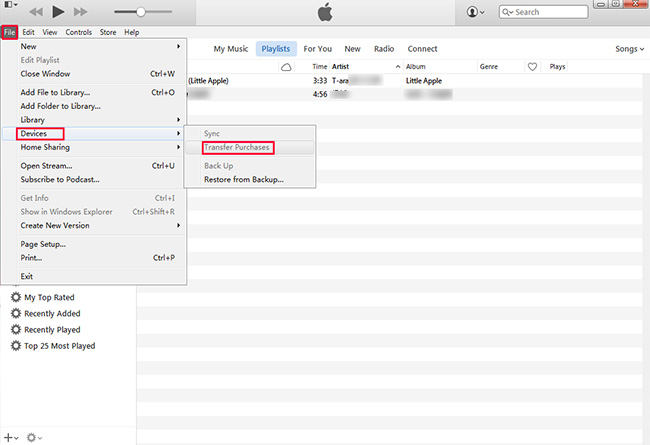This screenshot has width=650, height=445.
Task: Sort by Artist column header
Action: click(x=340, y=66)
